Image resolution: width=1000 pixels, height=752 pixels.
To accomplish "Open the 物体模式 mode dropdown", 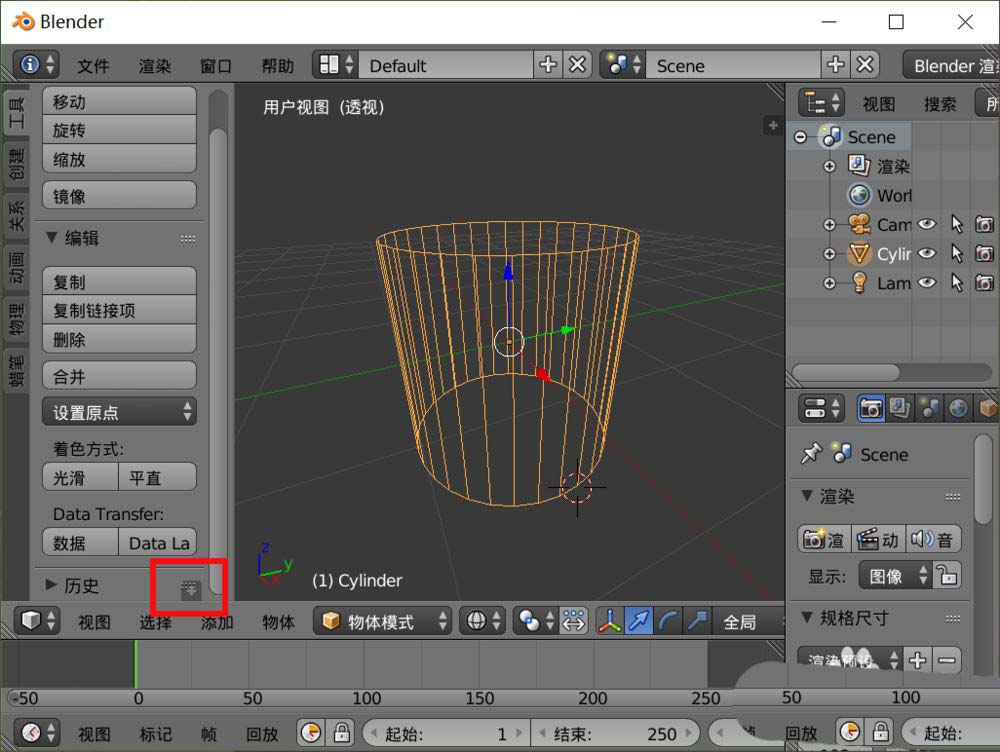I will point(383,621).
